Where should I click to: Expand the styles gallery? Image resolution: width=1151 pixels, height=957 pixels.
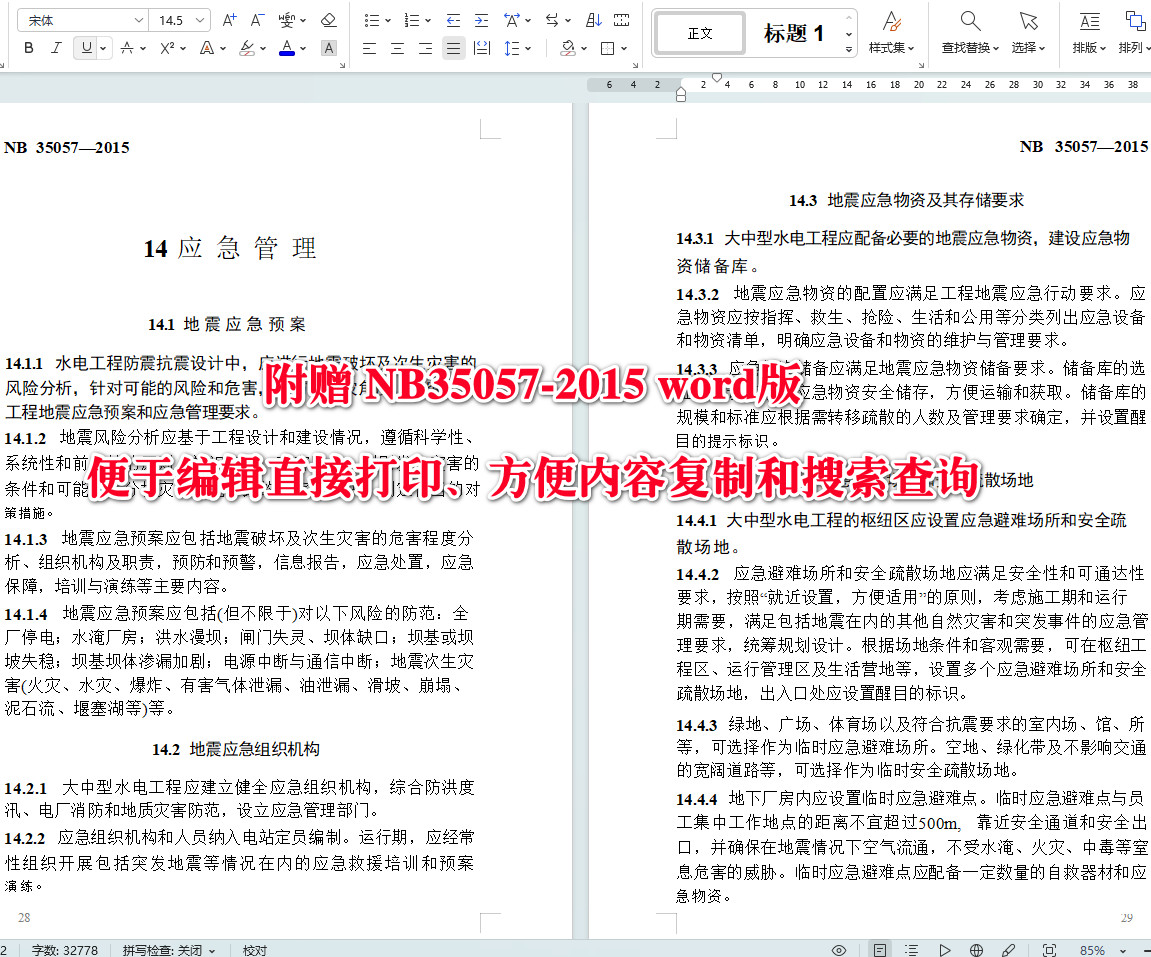tap(849, 50)
